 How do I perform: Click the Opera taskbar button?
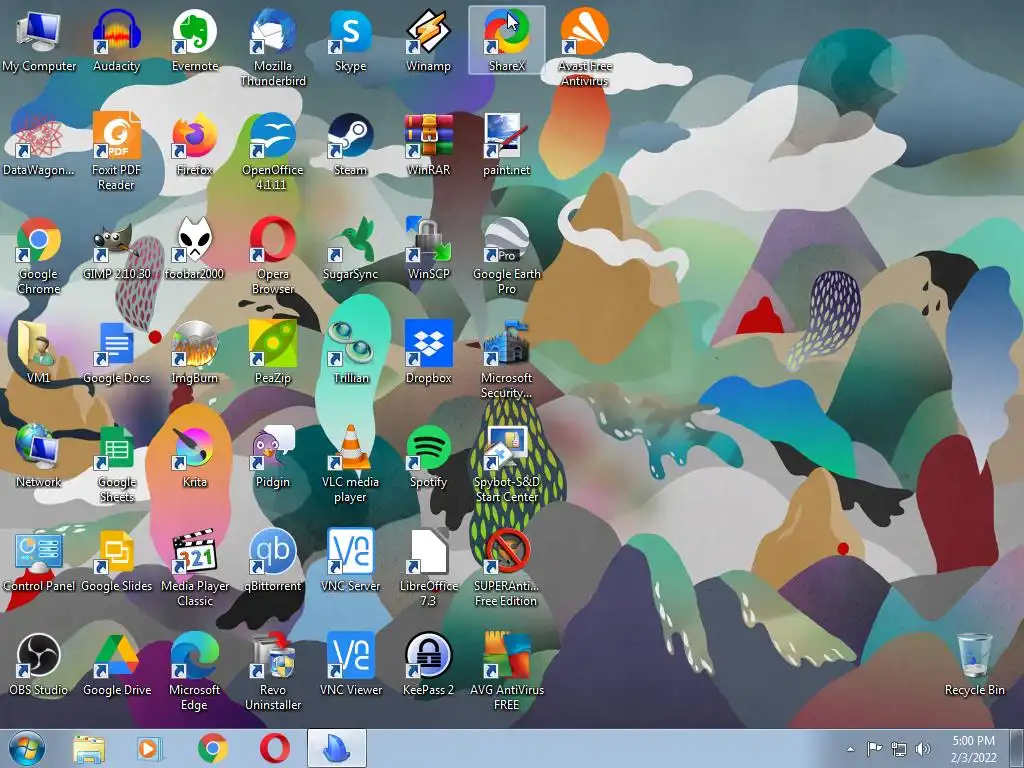275,748
